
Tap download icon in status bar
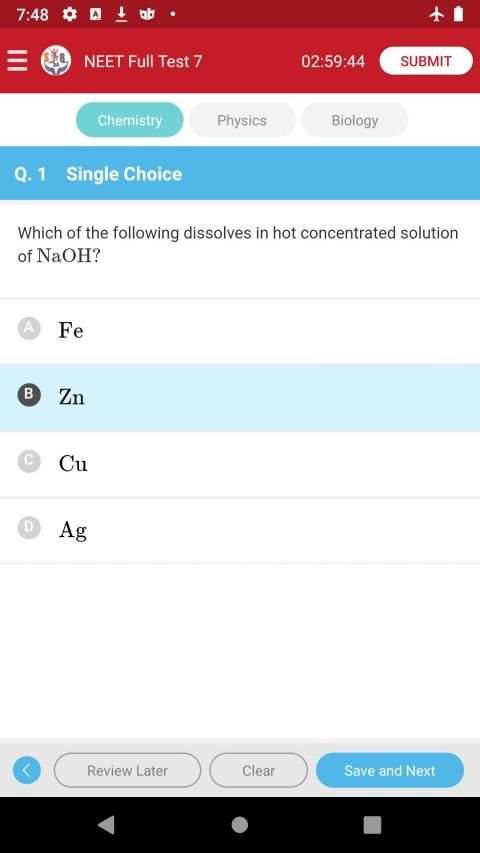tap(121, 15)
